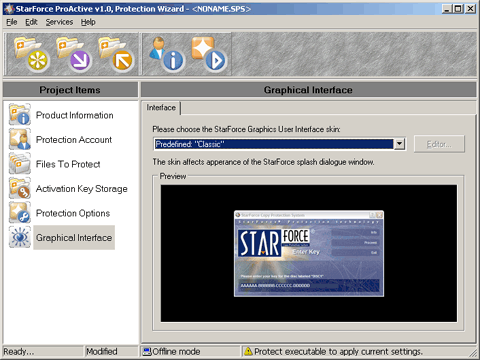This screenshot has height=360, width=480.
Task: Click the Editor... button
Action: tap(439, 144)
